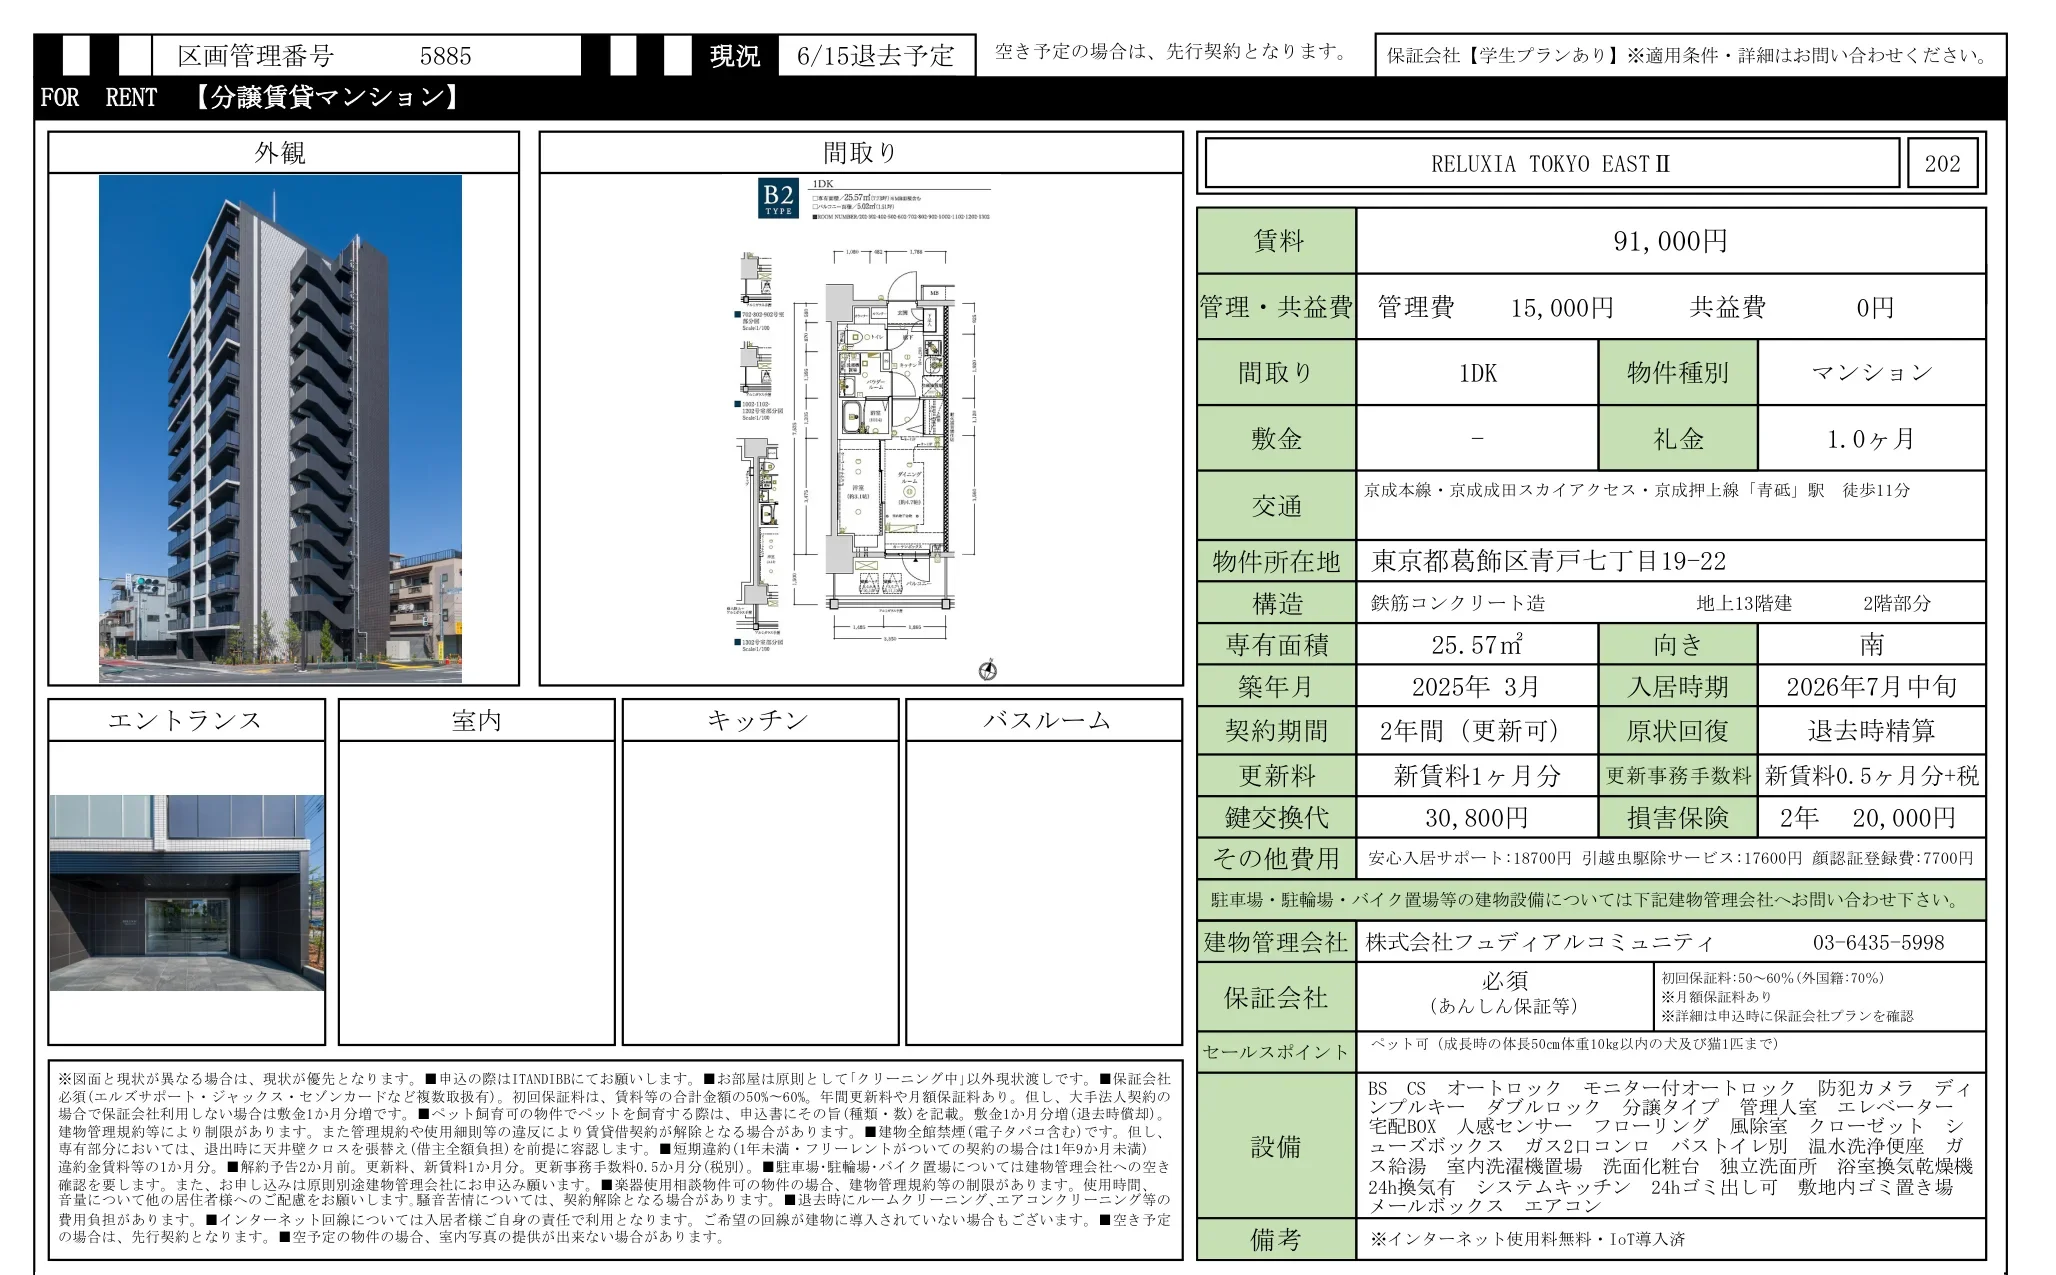
Task: Click the 1DK value in the 間取り row
Action: point(1477,373)
